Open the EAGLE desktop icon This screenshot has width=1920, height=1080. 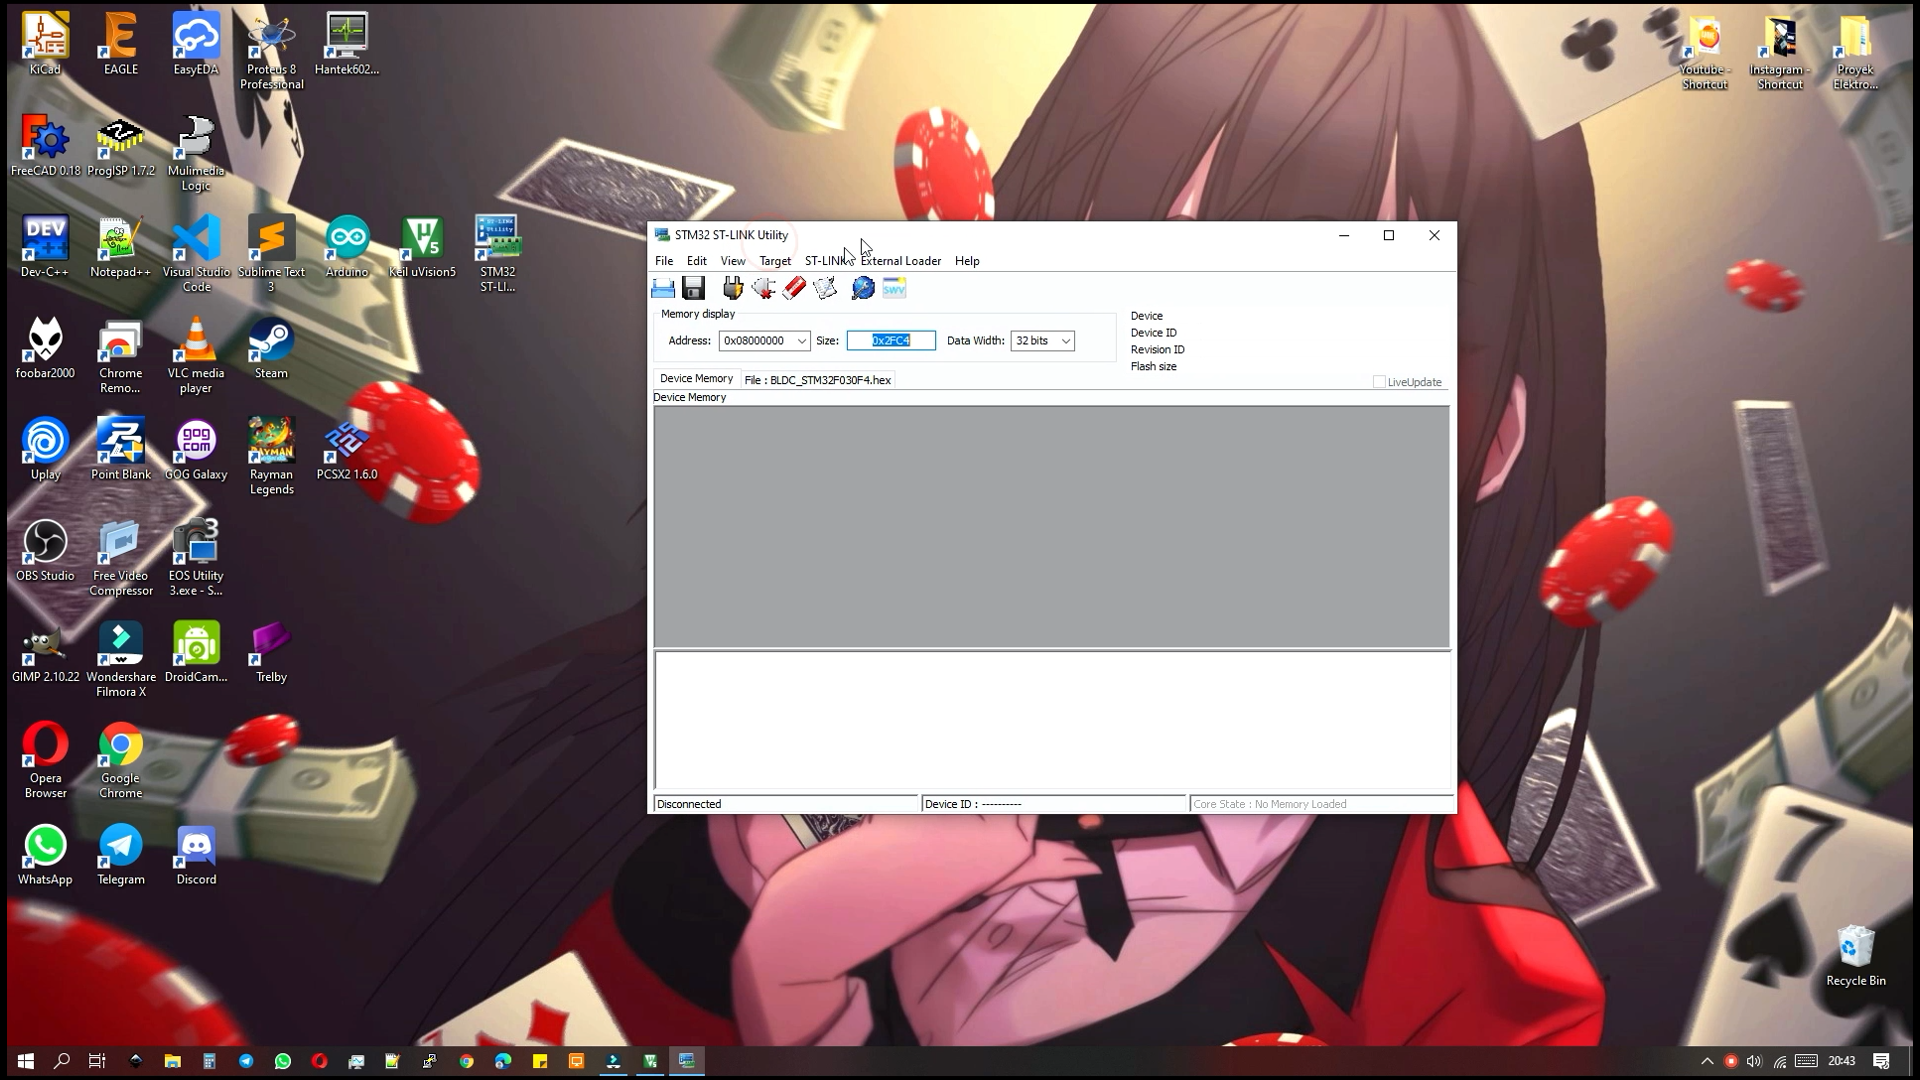[x=121, y=44]
